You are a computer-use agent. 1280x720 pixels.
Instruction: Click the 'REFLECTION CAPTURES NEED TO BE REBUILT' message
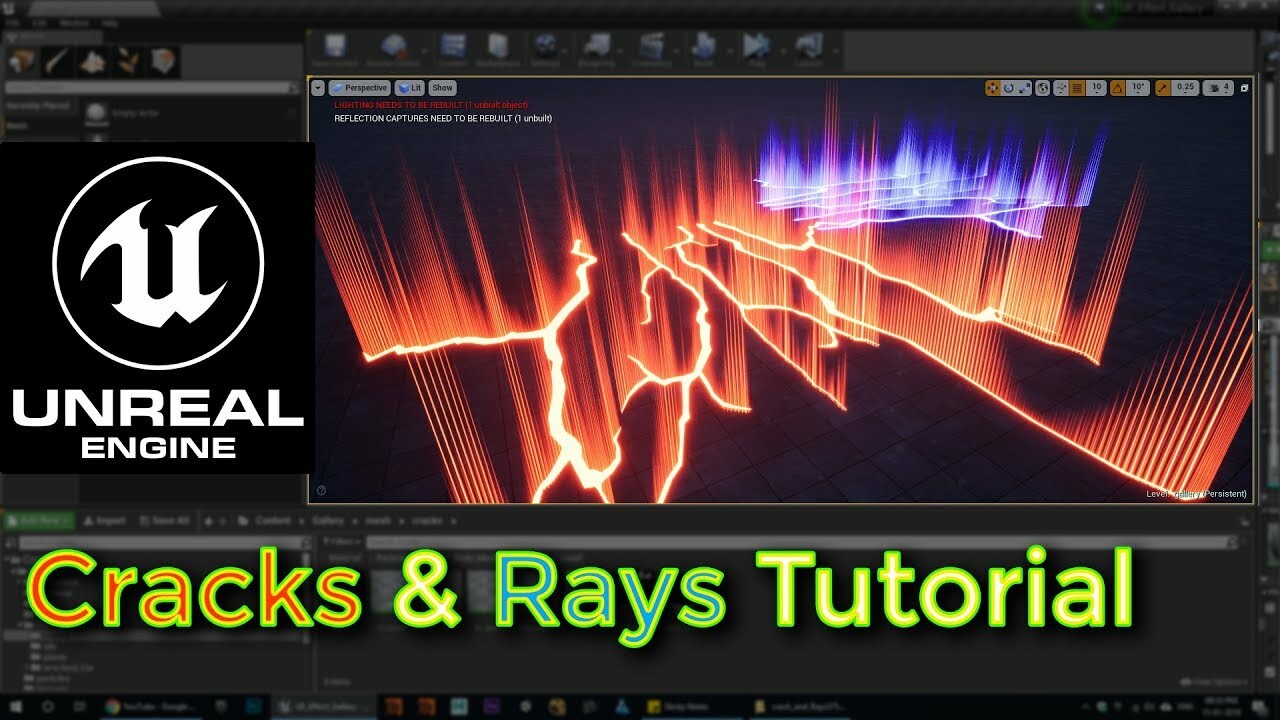pos(443,118)
